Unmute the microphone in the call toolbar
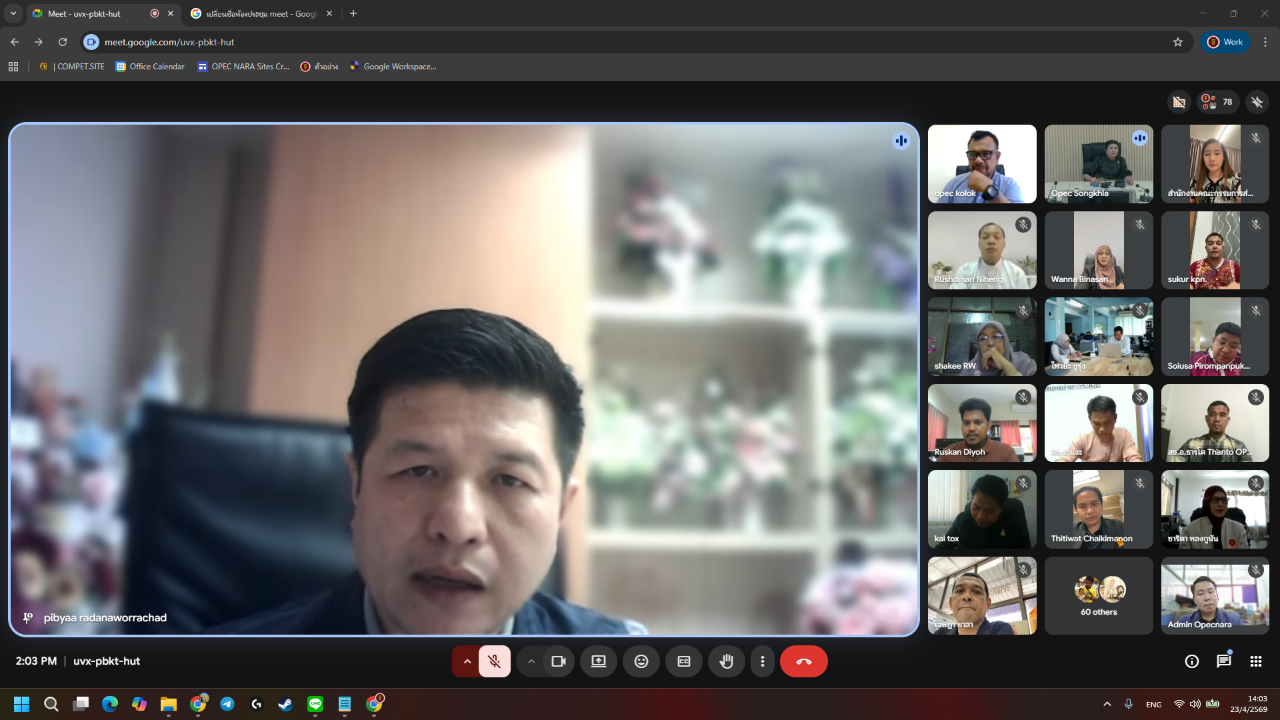This screenshot has width=1280, height=720. (x=494, y=661)
